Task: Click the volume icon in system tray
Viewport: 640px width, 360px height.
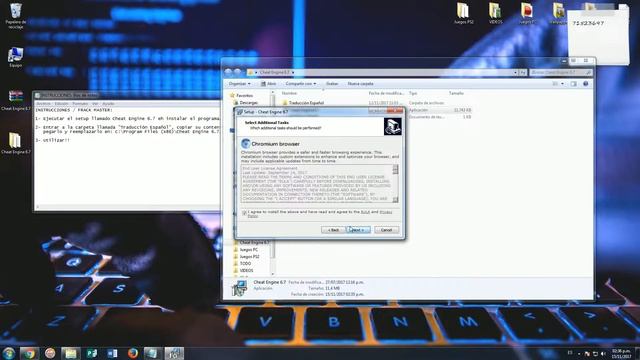Action: coord(603,353)
